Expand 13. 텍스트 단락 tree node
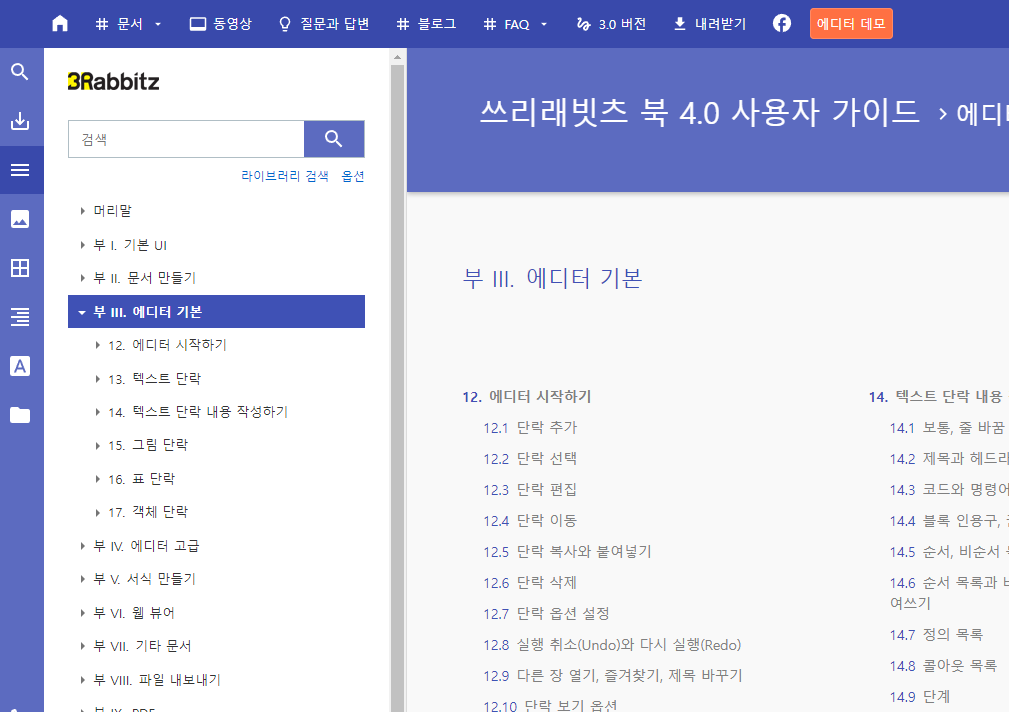The width and height of the screenshot is (1009, 712). pos(97,379)
